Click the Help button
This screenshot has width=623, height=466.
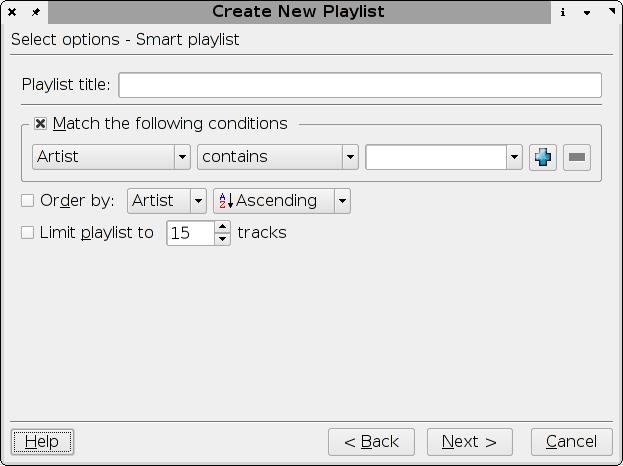click(x=42, y=441)
